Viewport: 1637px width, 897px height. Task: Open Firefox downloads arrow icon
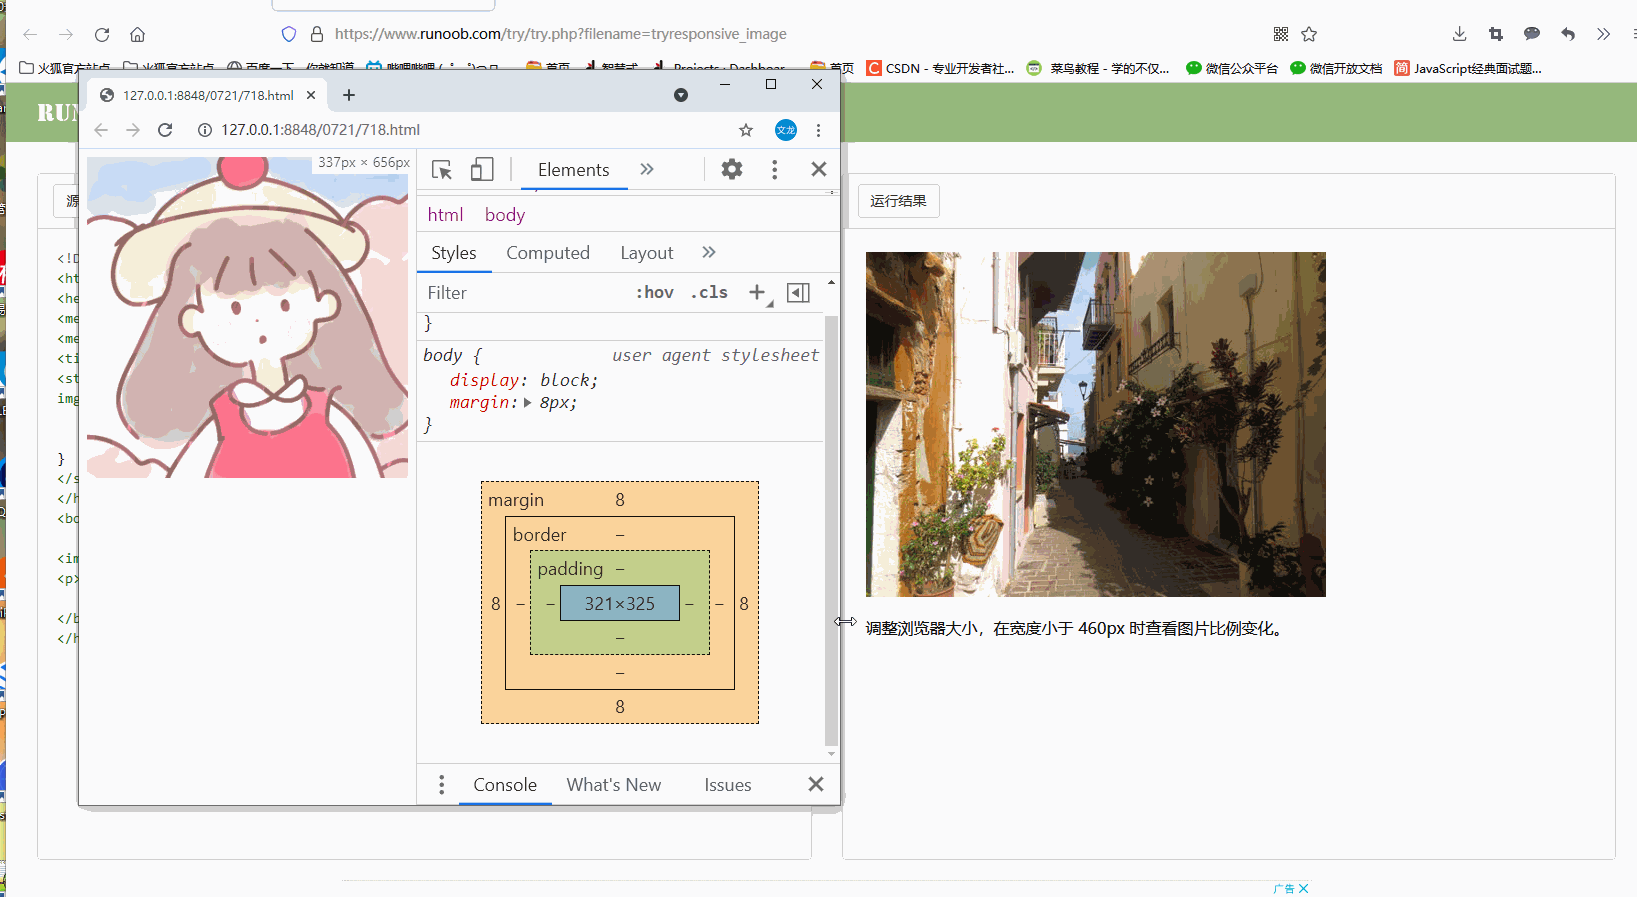tap(1460, 34)
